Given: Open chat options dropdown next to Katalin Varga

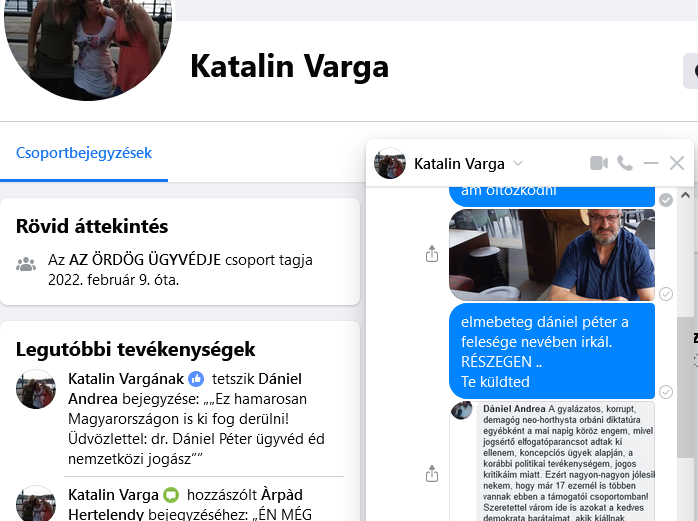Looking at the screenshot, I should point(518,163).
